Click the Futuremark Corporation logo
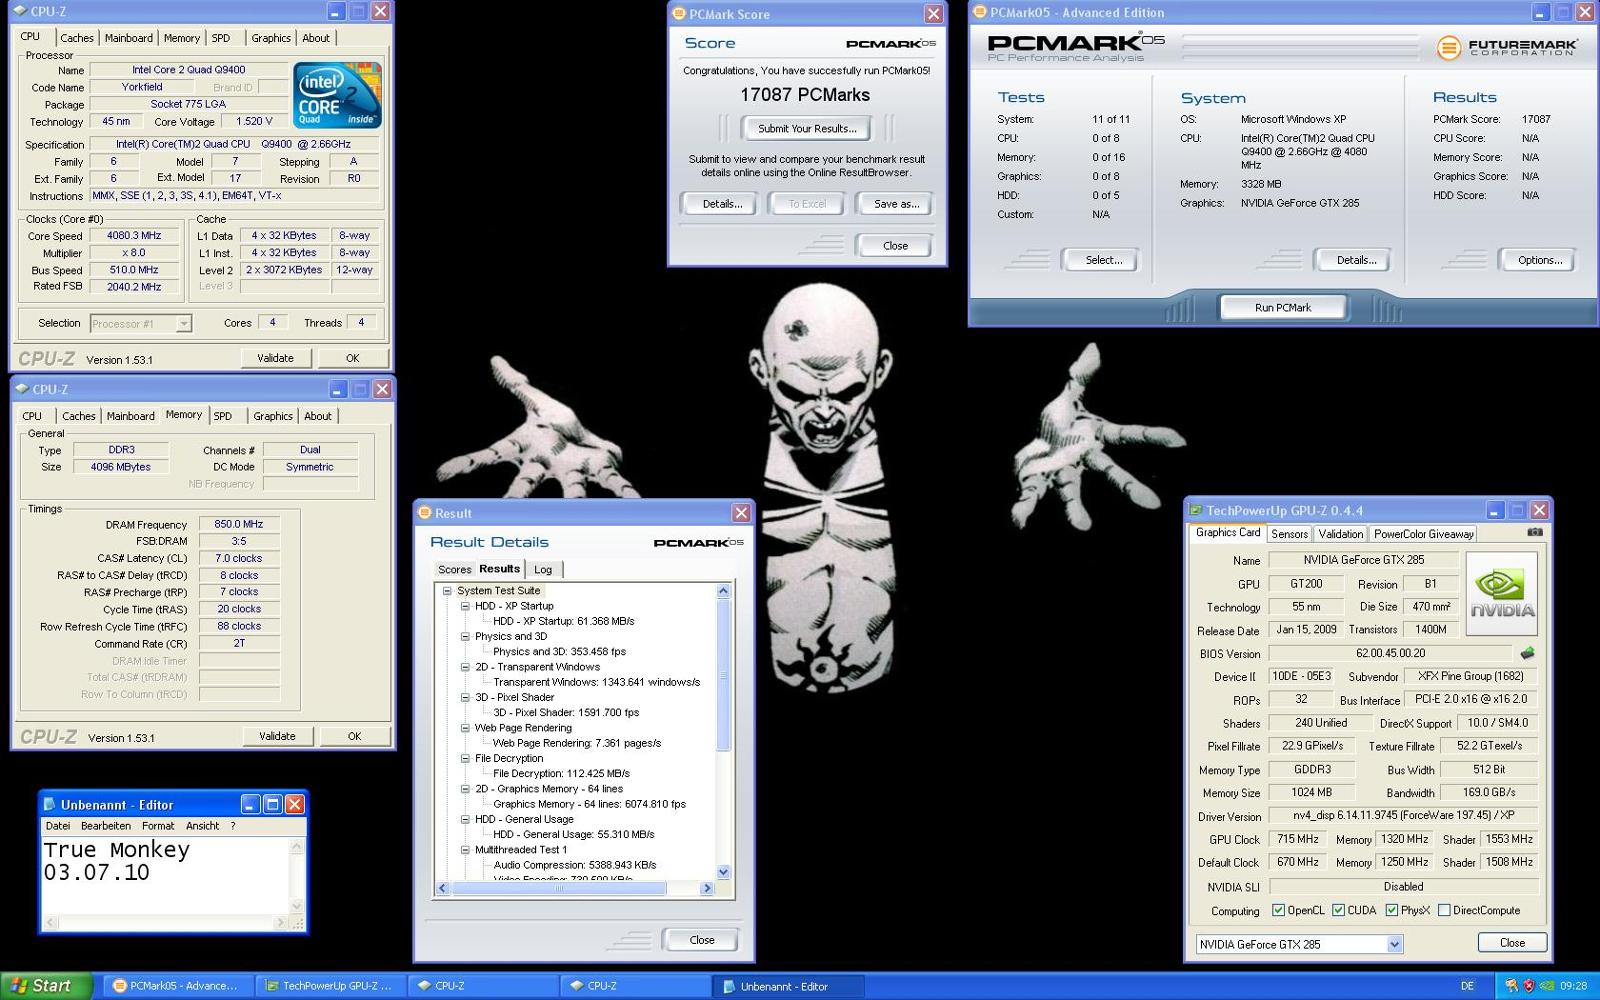This screenshot has height=1000, width=1600. [1508, 47]
